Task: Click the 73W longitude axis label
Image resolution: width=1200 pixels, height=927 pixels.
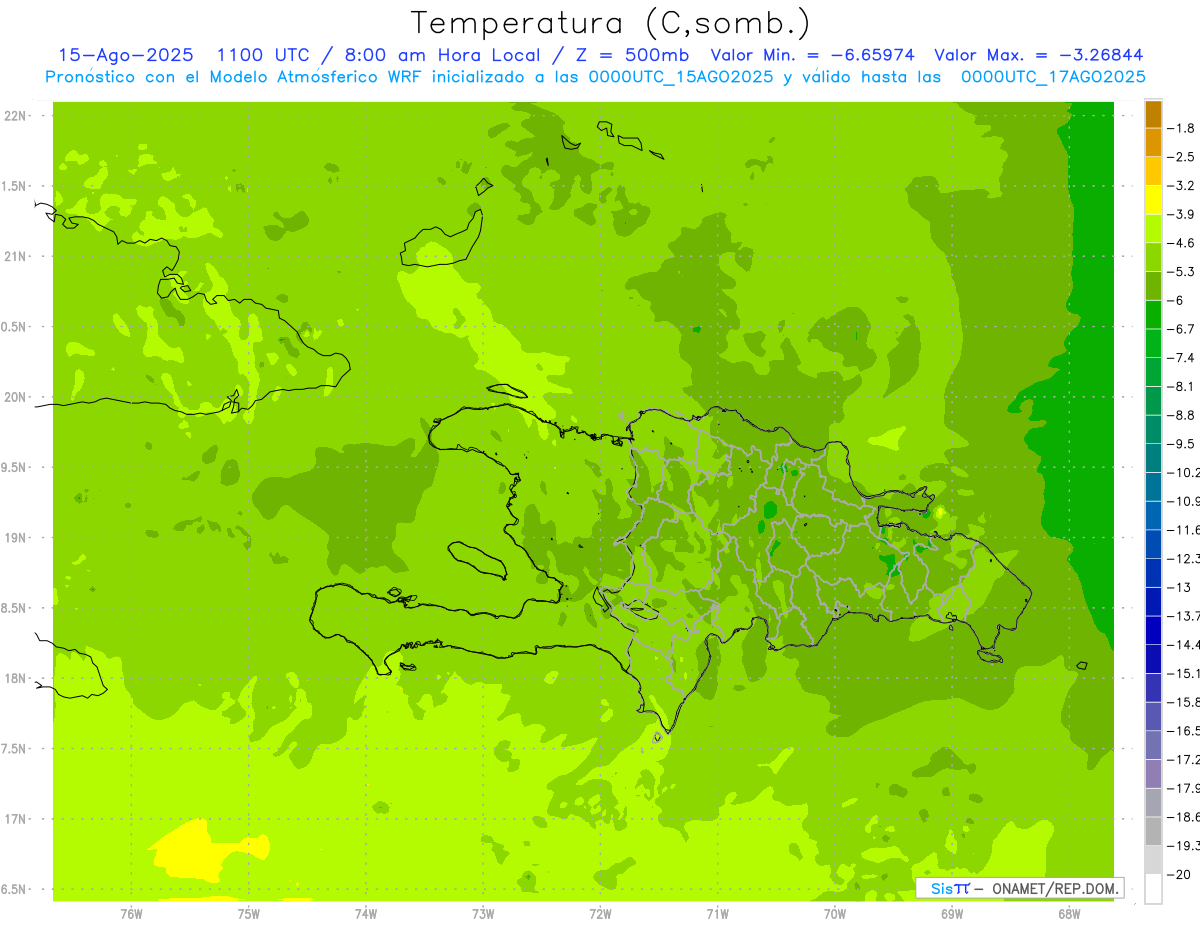Action: pyautogui.click(x=483, y=913)
